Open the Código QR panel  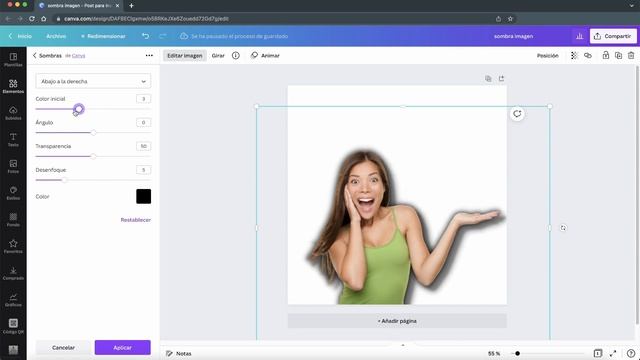[x=13, y=327]
